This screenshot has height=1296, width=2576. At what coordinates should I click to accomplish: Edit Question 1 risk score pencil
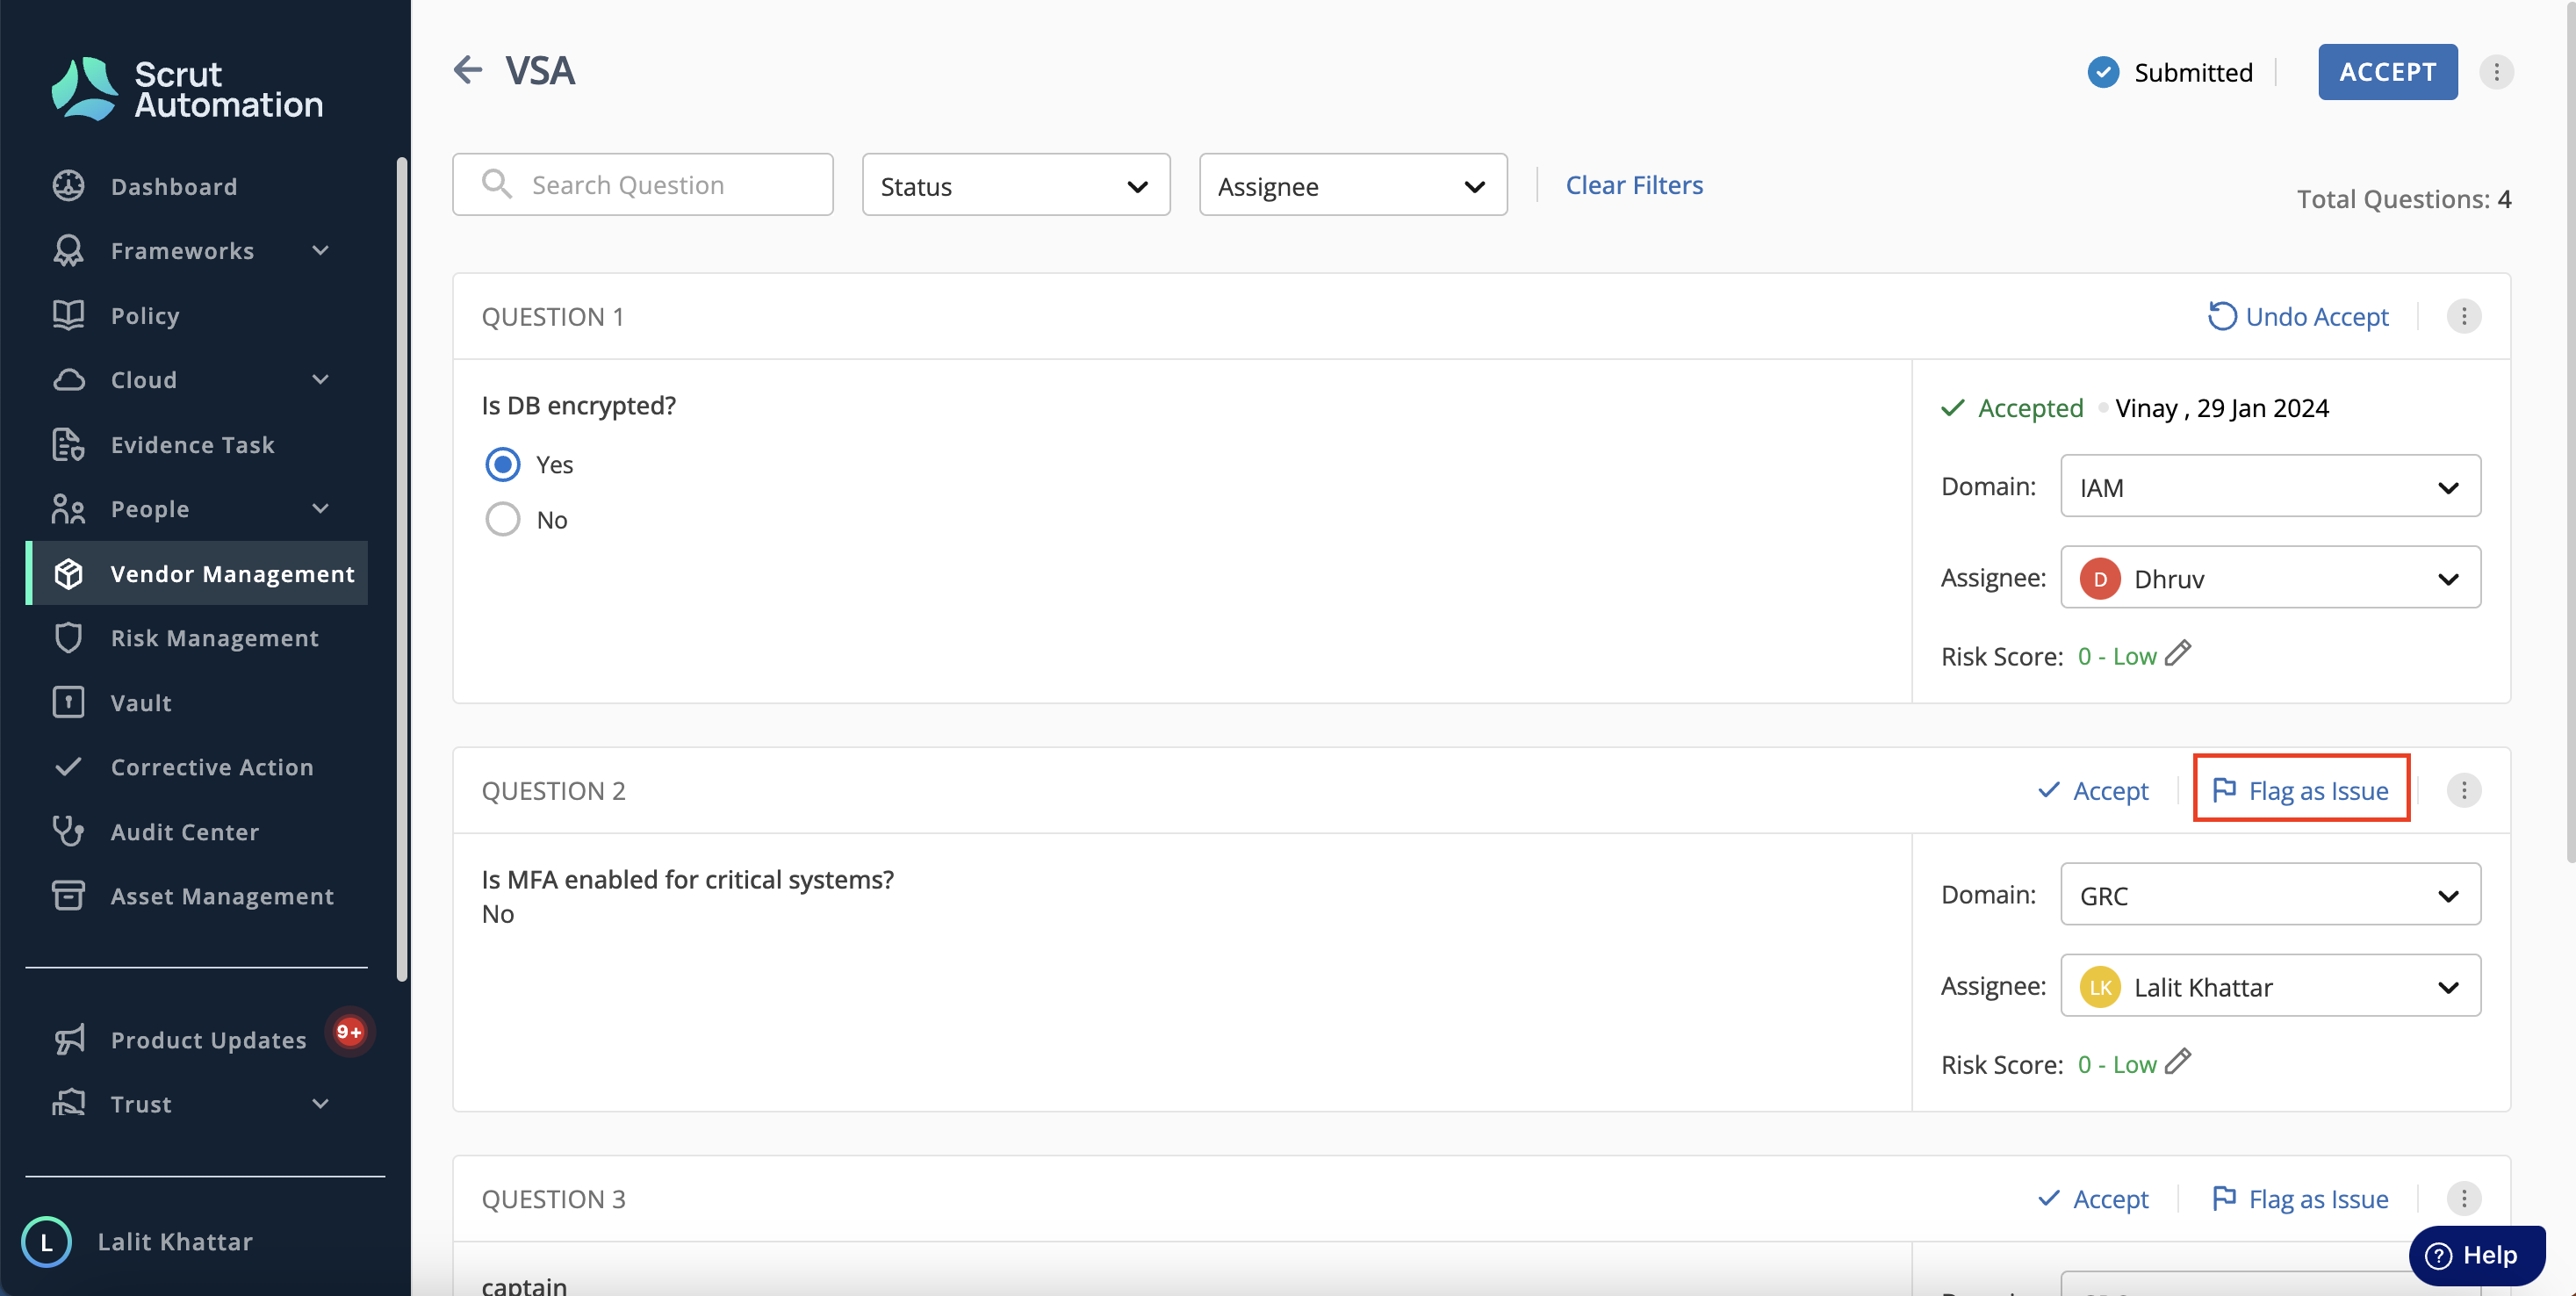click(2178, 654)
